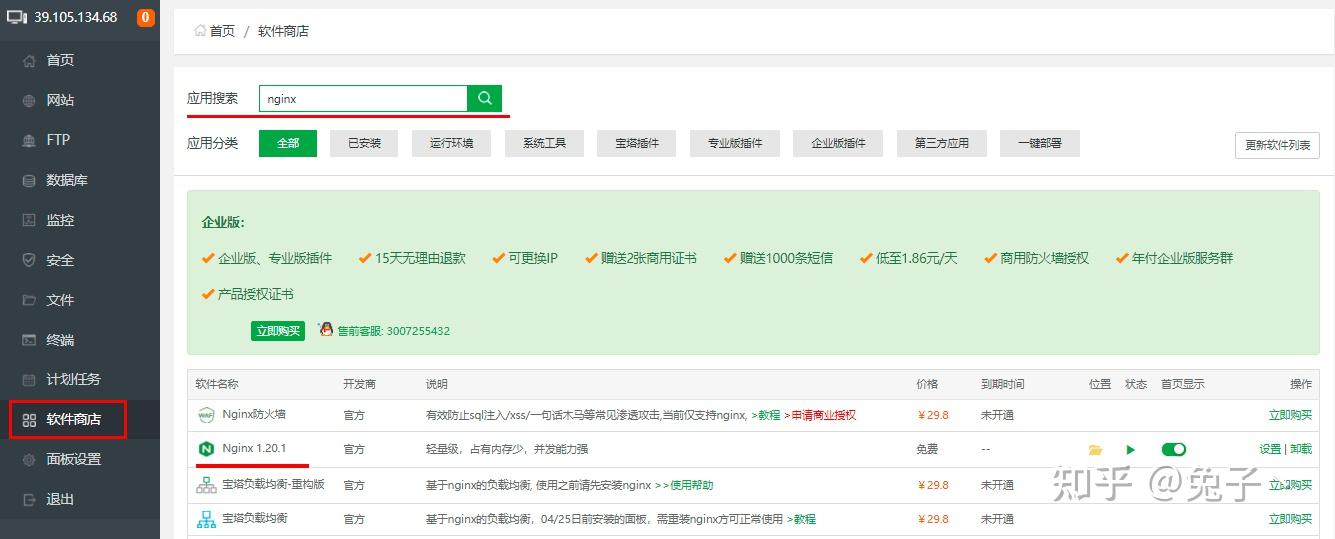Select the 一键部署 category tab

[1040, 143]
